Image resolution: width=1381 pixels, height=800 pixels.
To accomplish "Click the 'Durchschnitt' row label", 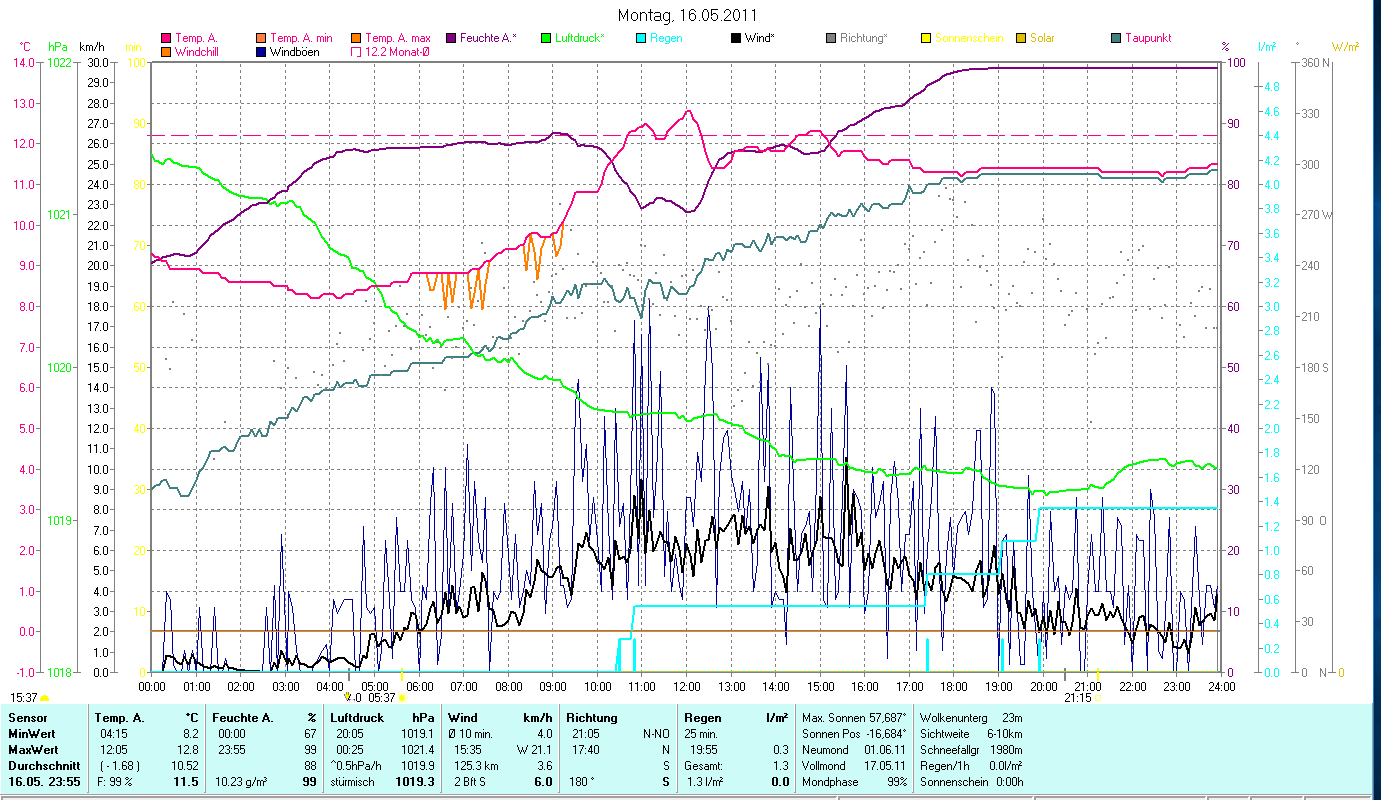I will [x=42, y=766].
